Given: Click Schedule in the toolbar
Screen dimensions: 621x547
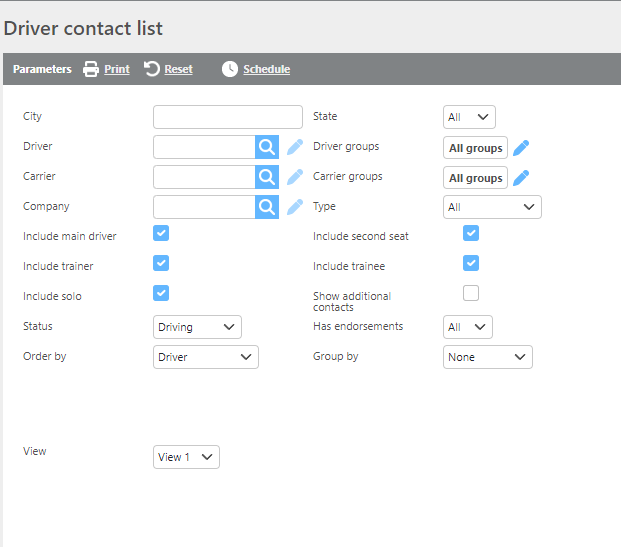Looking at the screenshot, I should click(256, 69).
